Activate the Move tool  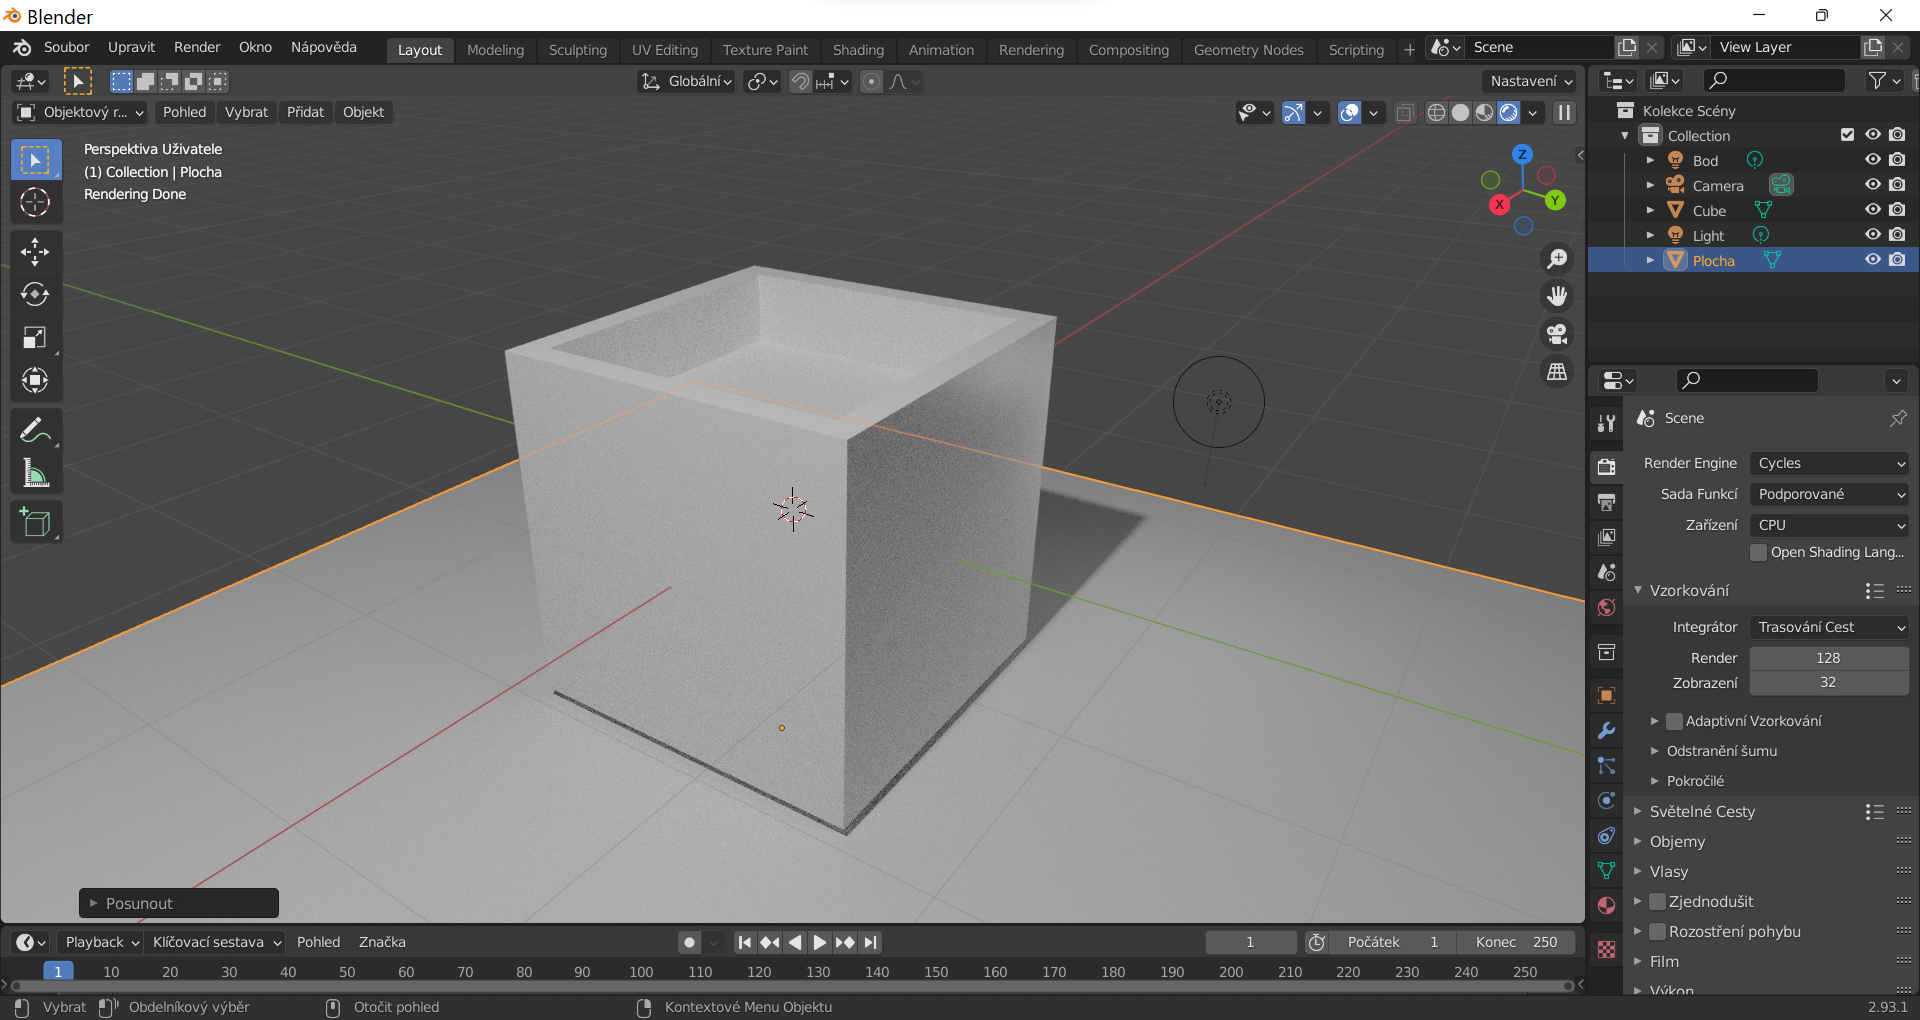(x=35, y=251)
